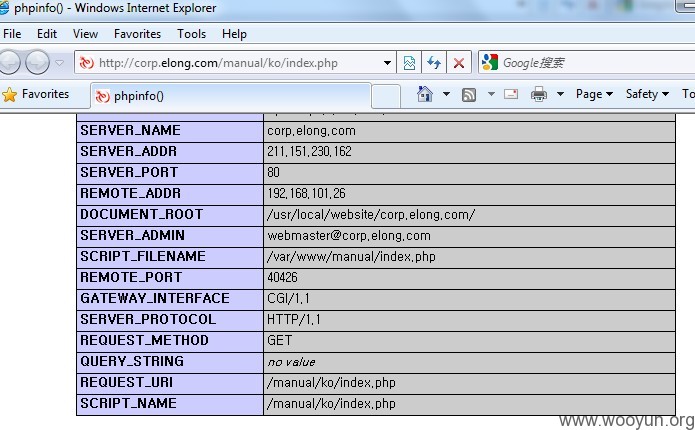The width and height of the screenshot is (695, 430).
Task: Click the GATEWAY_INTERFACE row label
Action: click(155, 298)
